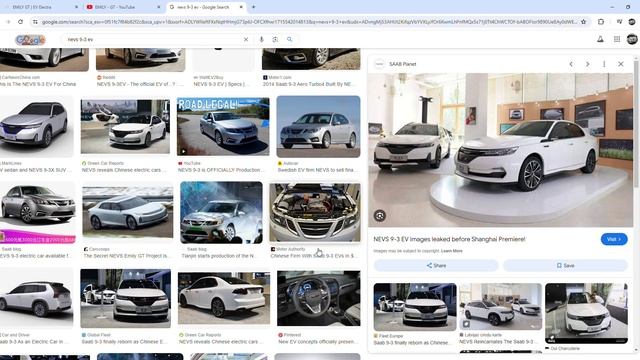Switch to EMILY GT YouTube tab
Viewport: 640px width, 360px height.
[124, 7]
